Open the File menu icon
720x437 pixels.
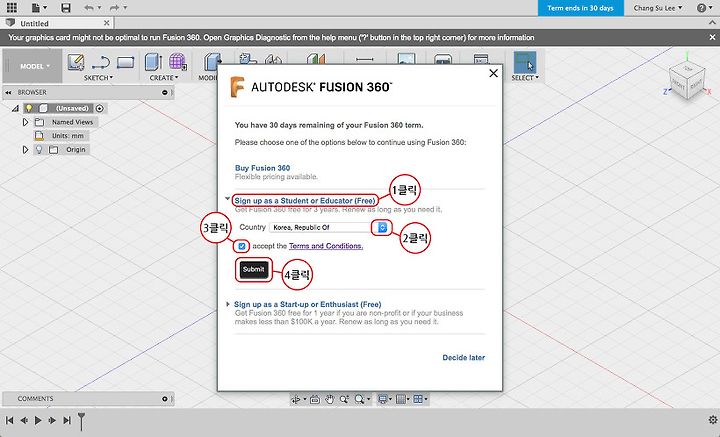click(39, 8)
